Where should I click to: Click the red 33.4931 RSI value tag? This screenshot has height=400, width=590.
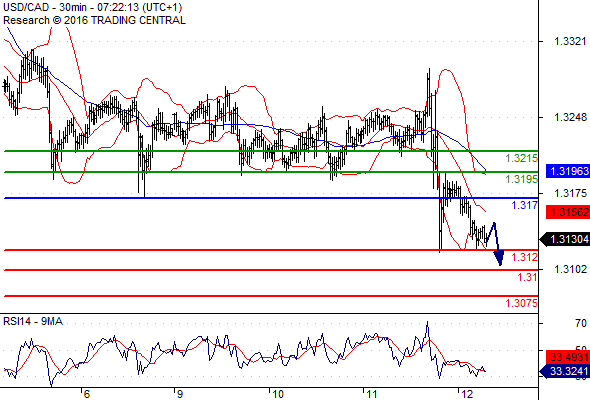[568, 357]
